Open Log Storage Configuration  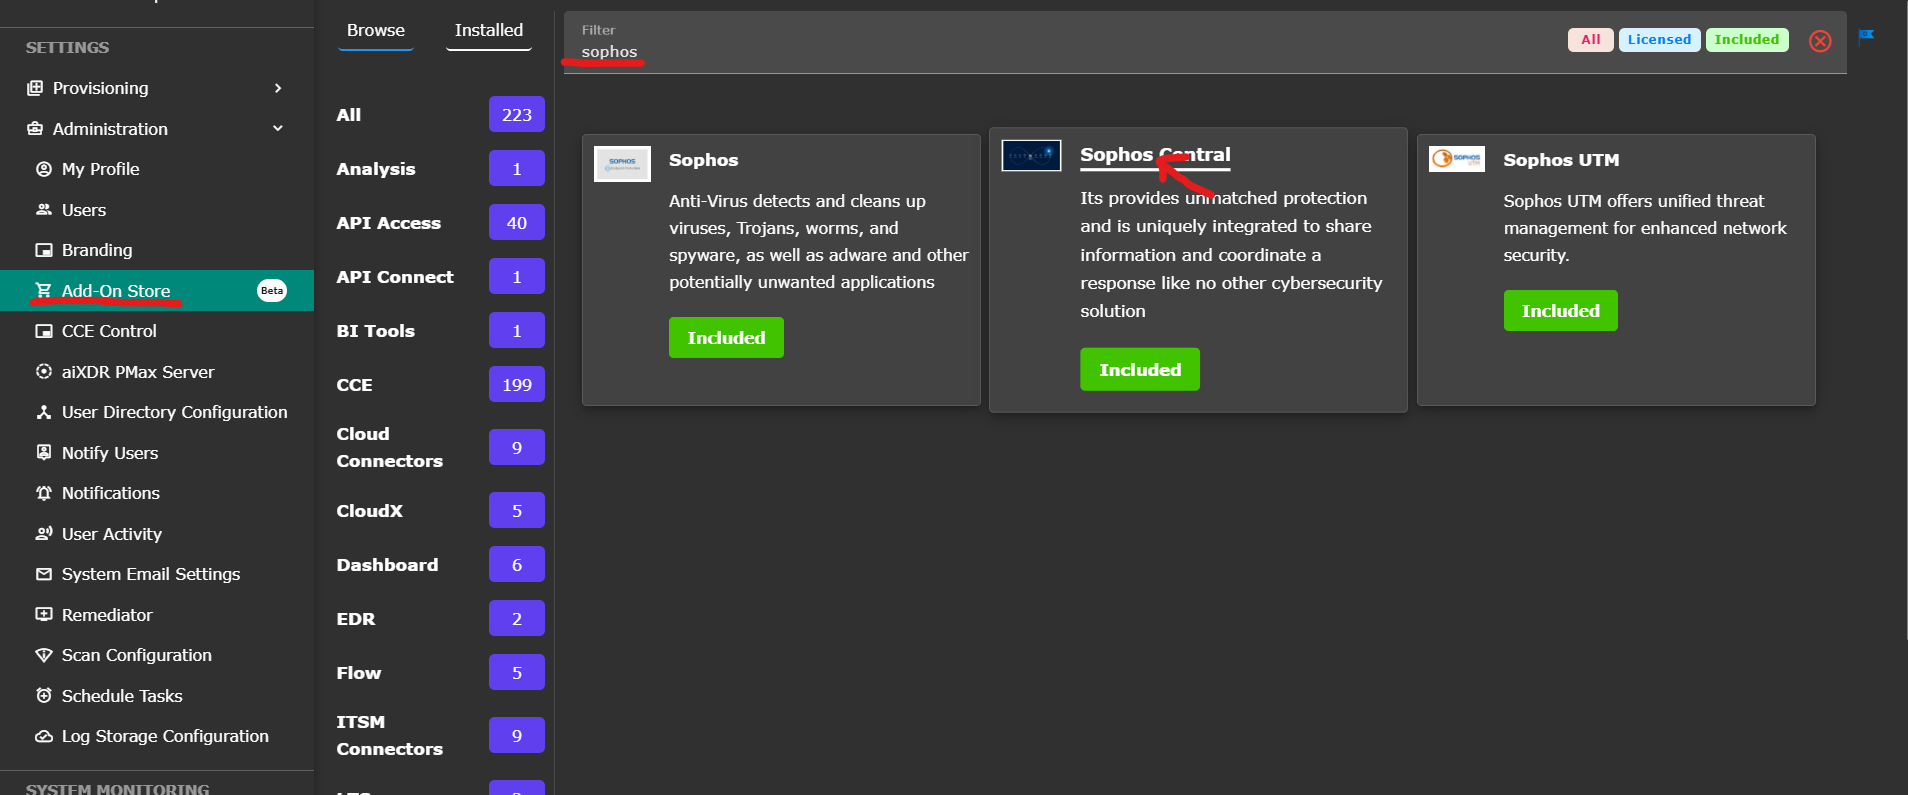(x=165, y=736)
